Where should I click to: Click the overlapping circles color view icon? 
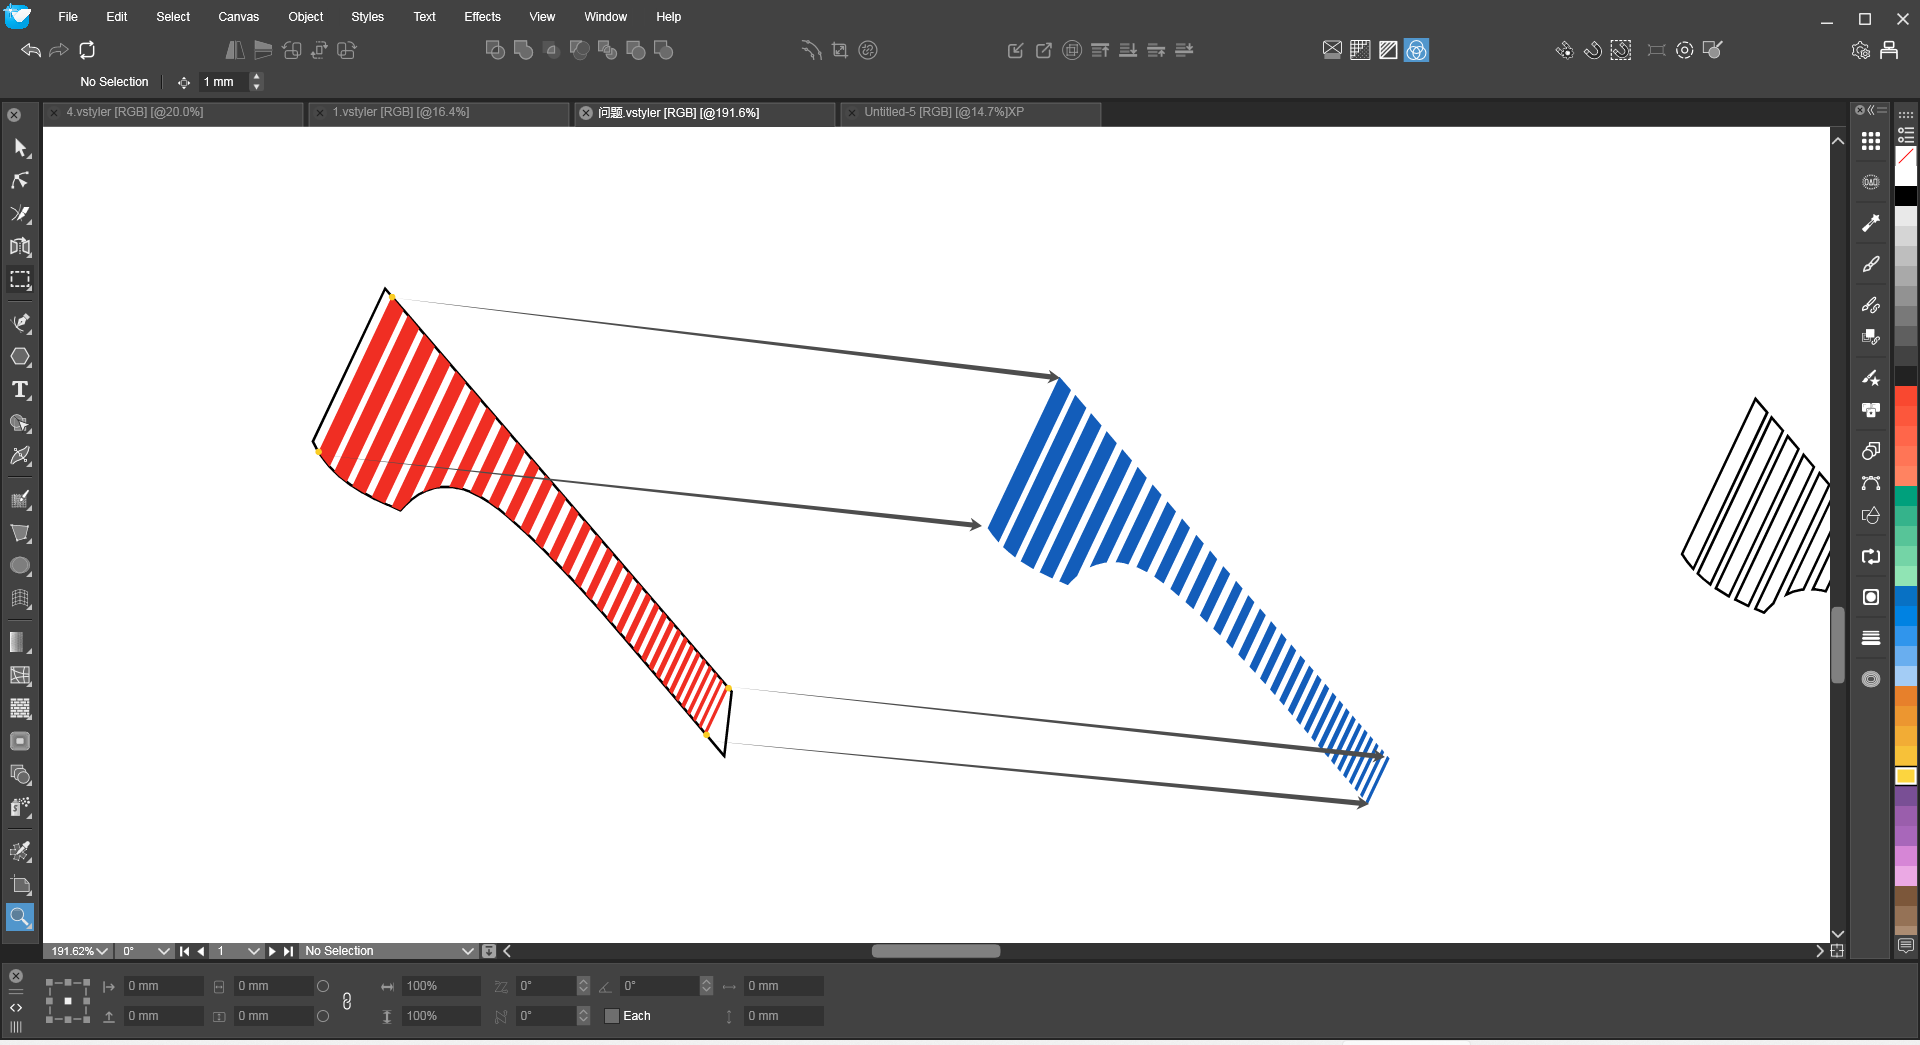click(1416, 50)
